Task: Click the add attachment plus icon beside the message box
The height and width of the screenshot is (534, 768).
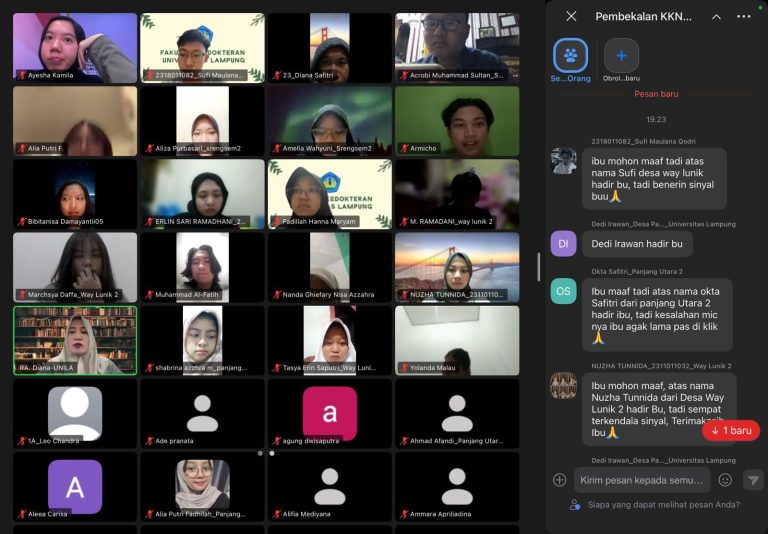Action: coord(559,480)
